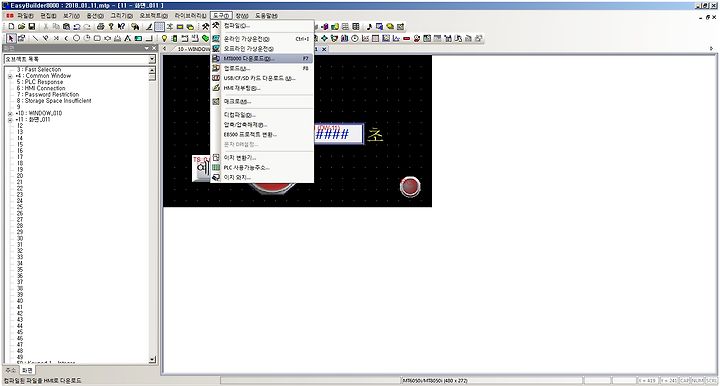Select the bit lamp light bulb object
This screenshot has height=386, width=720.
click(164, 39)
